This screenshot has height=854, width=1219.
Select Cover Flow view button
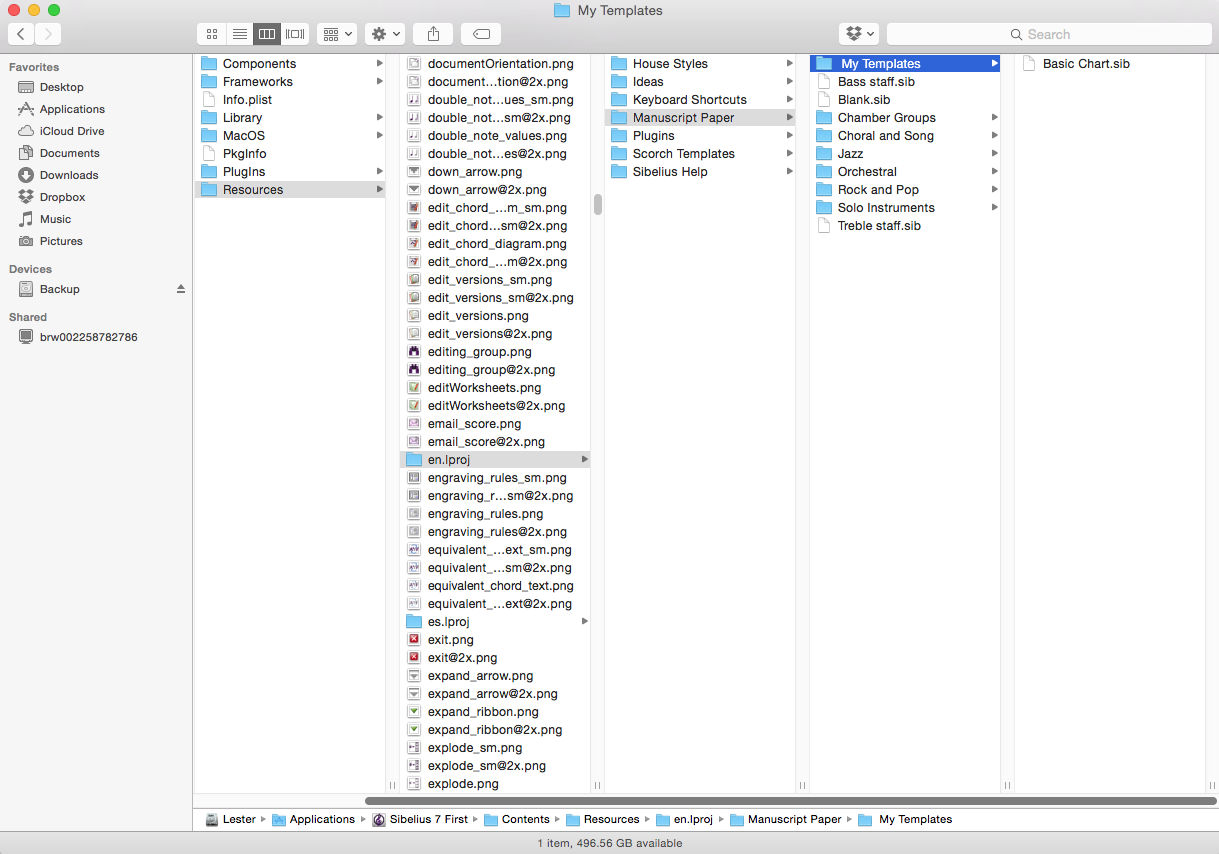(295, 34)
